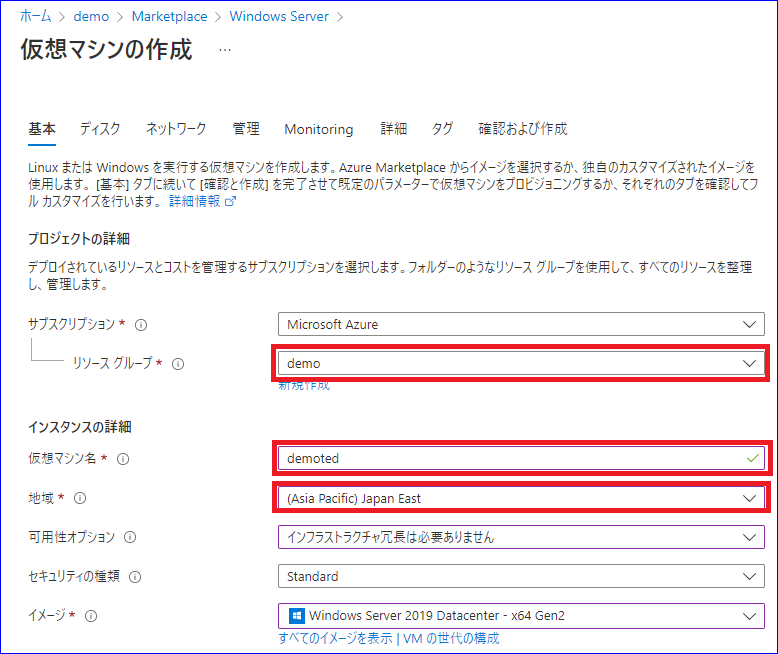Click the 新規作成 link under resource group
Viewport: 778px width, 654px height.
304,386
